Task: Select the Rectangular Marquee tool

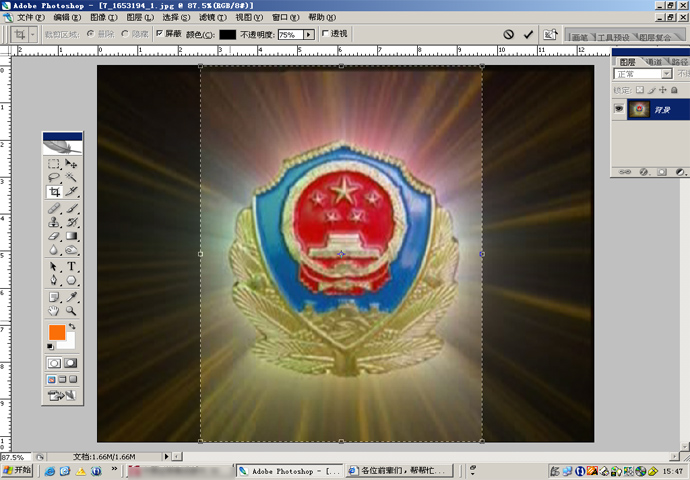Action: point(54,164)
